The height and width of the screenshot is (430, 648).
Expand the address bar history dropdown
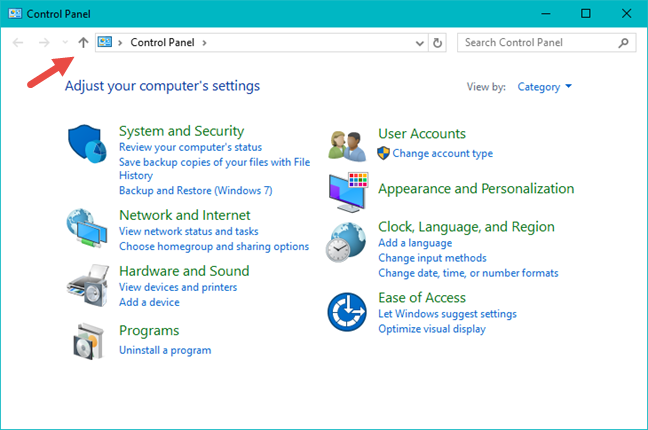pyautogui.click(x=420, y=43)
